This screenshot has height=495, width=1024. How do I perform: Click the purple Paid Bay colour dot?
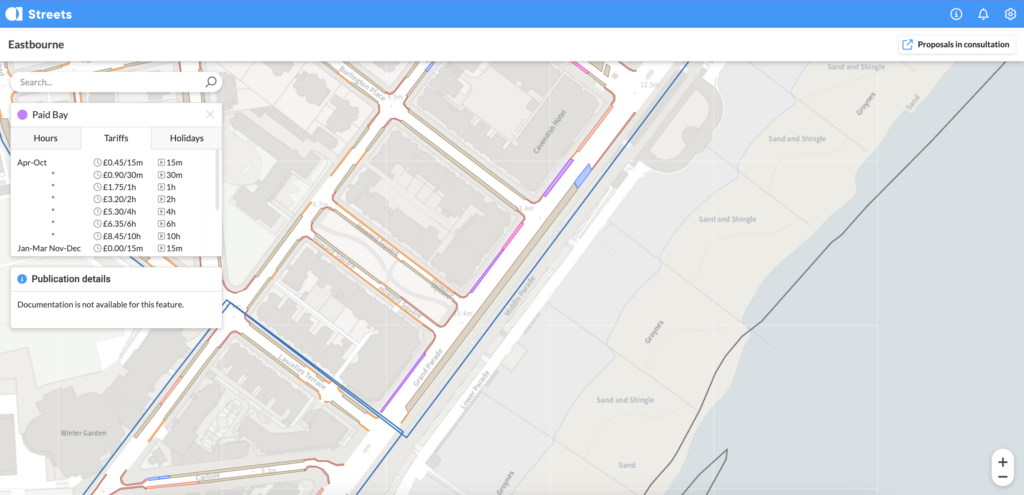click(x=22, y=114)
